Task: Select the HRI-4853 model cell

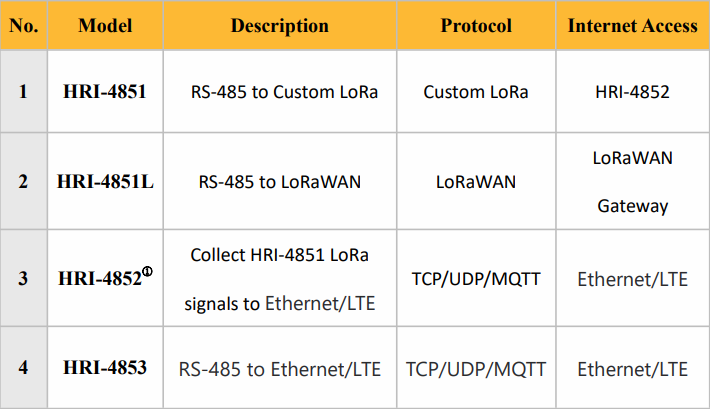Action: pyautogui.click(x=104, y=368)
